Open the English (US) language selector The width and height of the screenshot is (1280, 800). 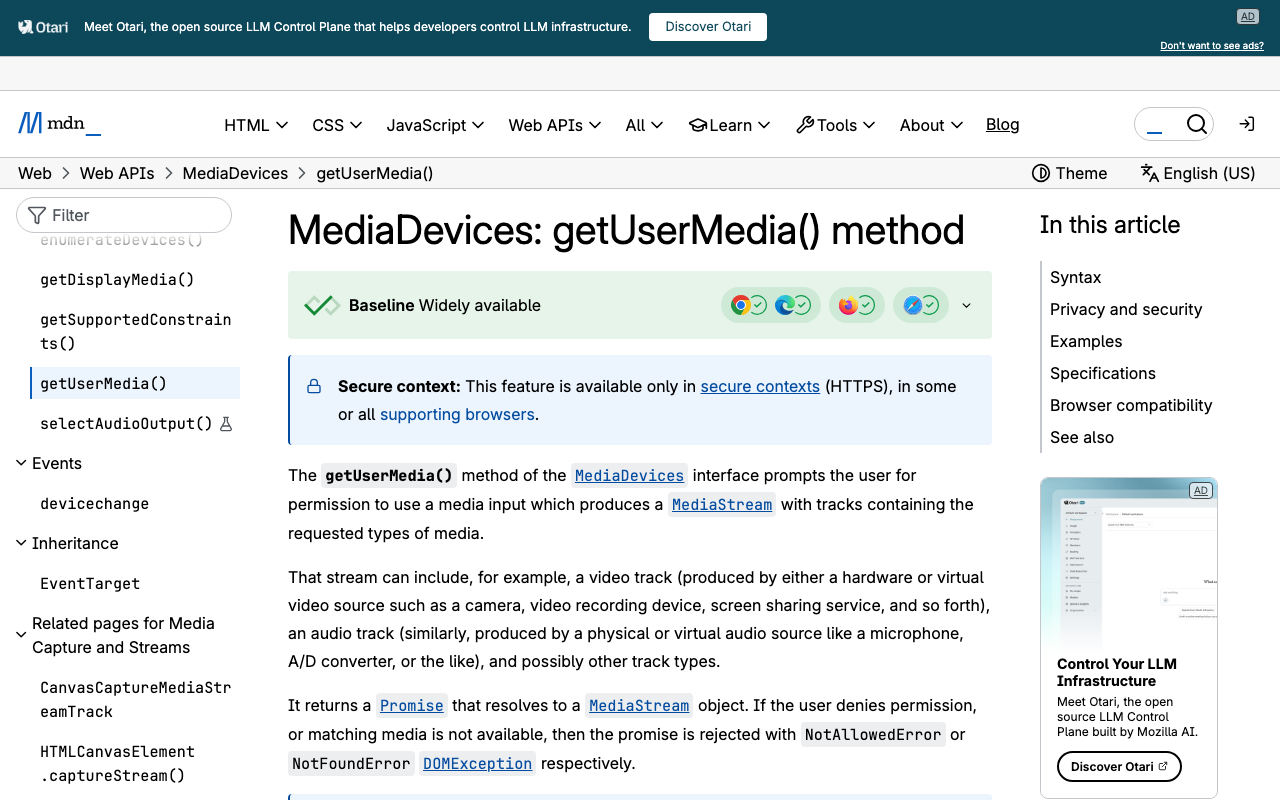tap(1198, 173)
